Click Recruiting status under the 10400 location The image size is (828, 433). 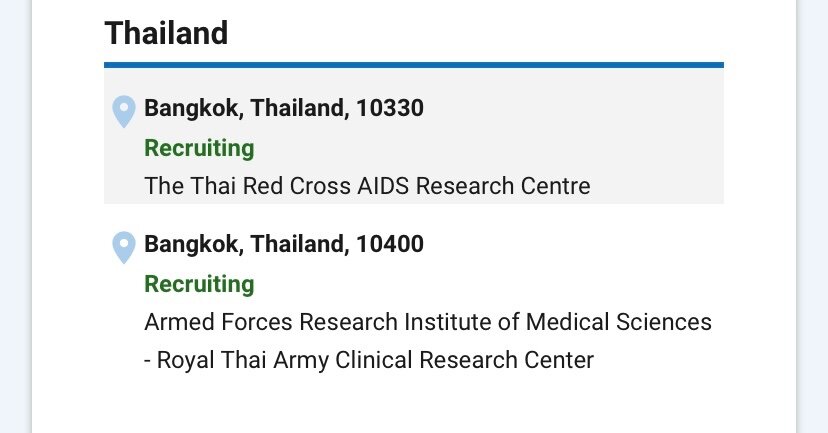[200, 284]
